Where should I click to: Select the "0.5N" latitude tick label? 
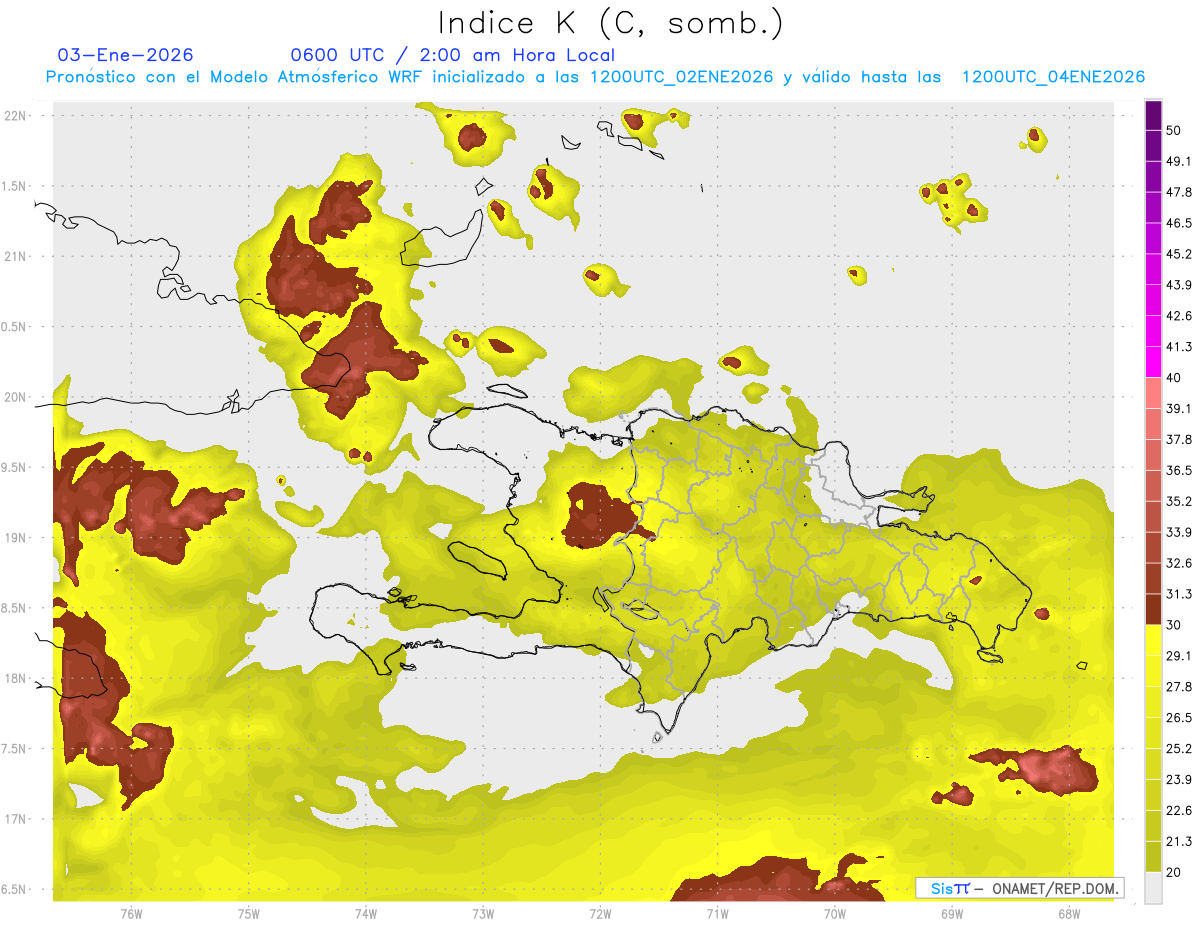(x=15, y=327)
